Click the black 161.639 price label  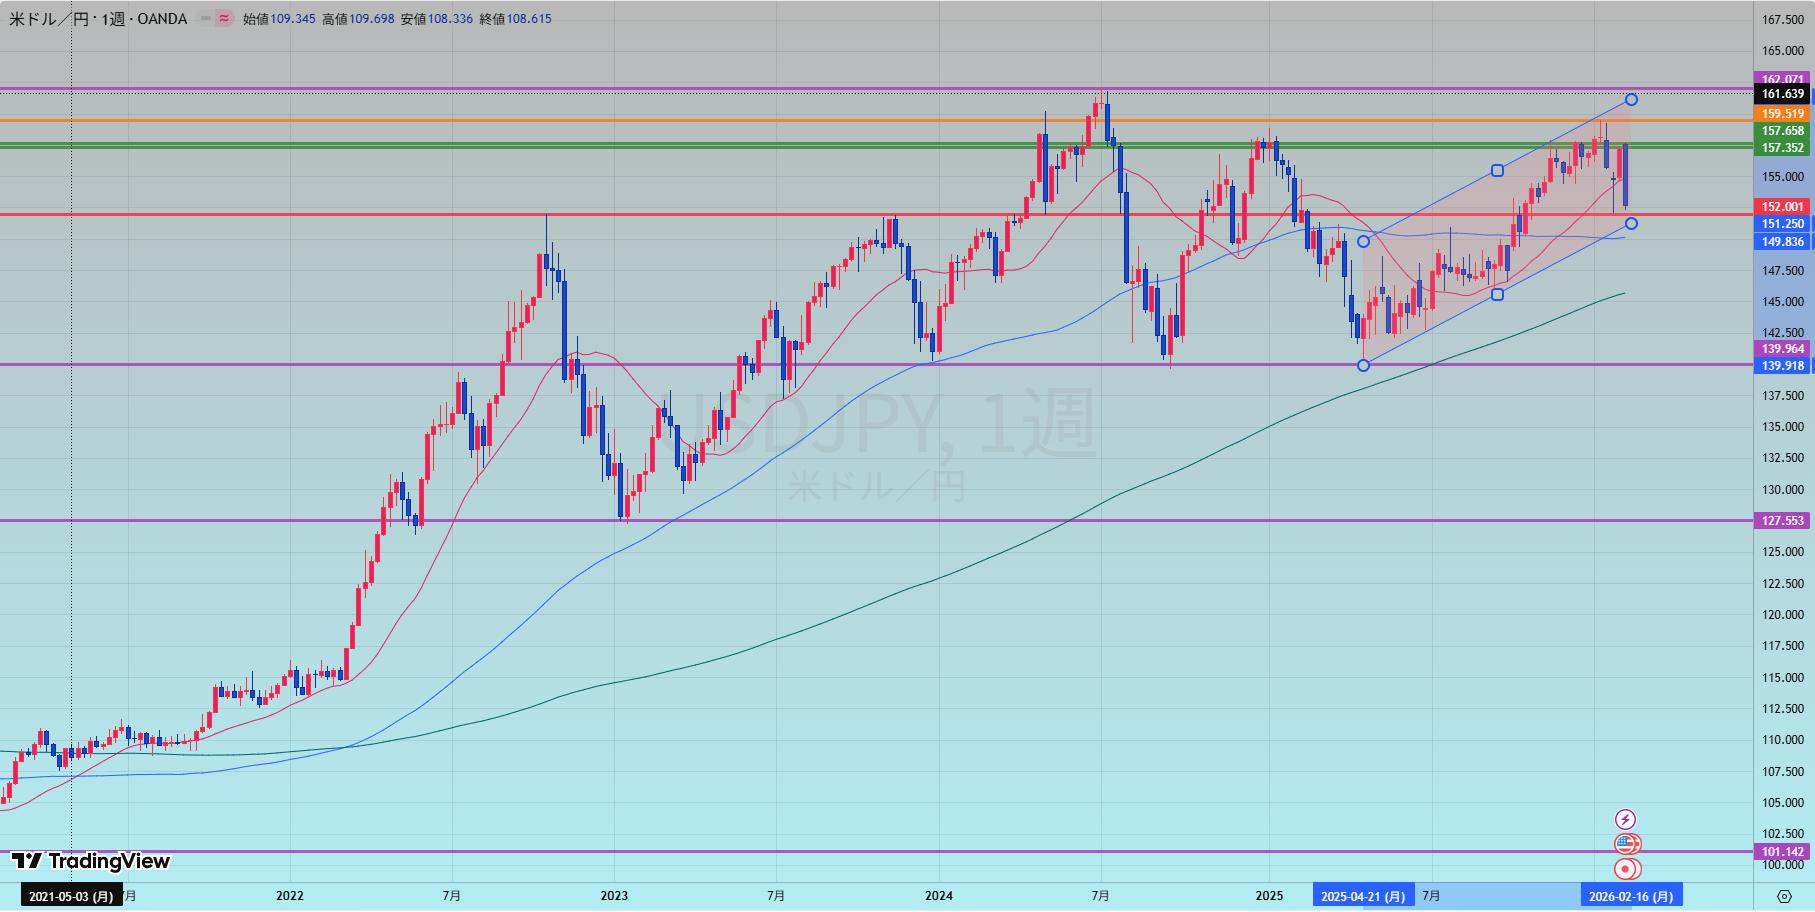[1782, 94]
